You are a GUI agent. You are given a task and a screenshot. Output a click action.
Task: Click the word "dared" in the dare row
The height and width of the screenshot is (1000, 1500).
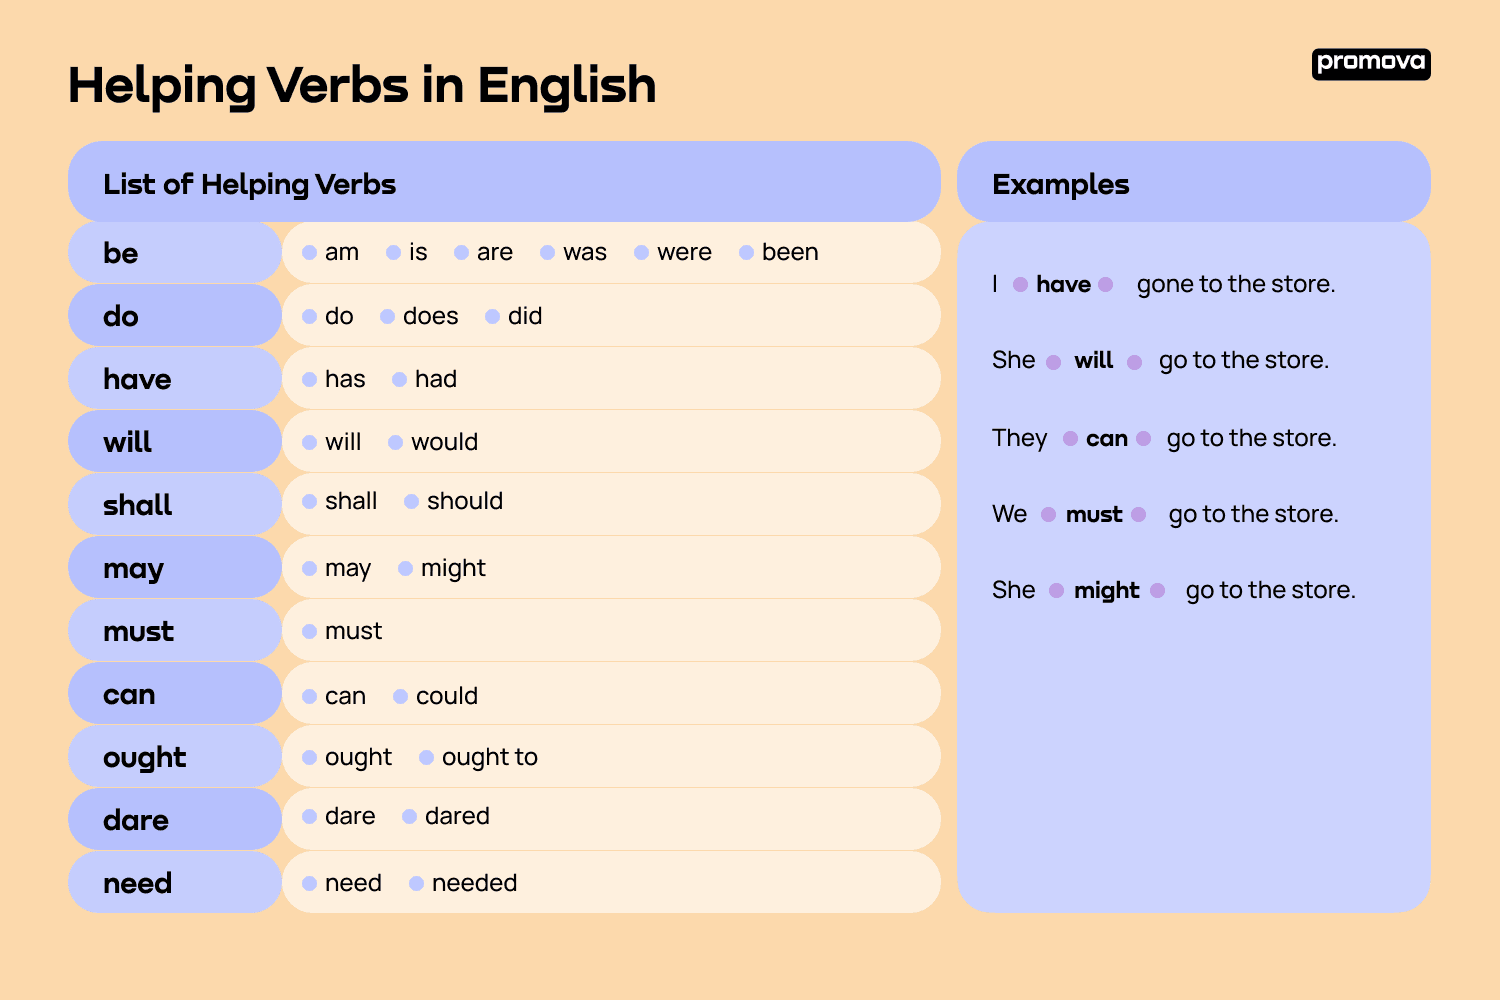457,816
